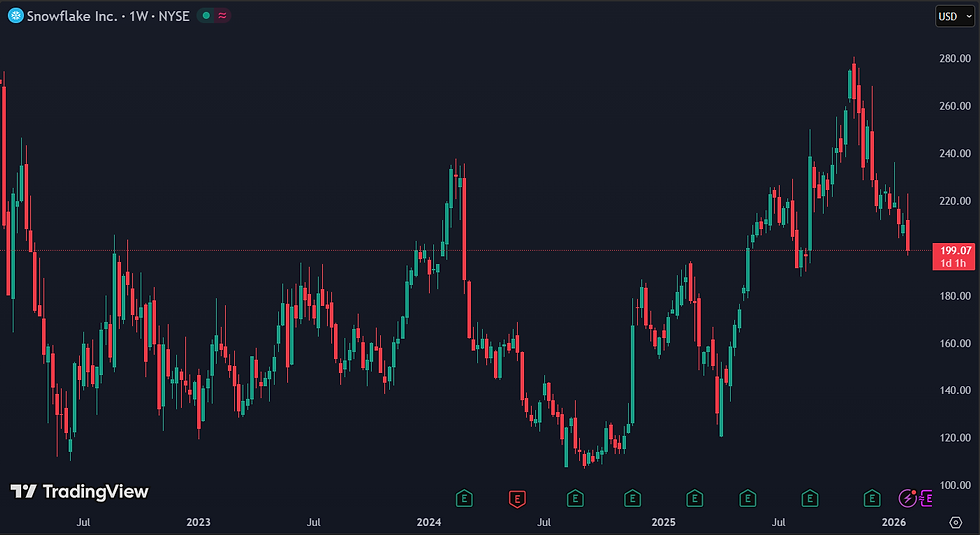
Task: Click the 1d 1h countdown label
Action: (953, 263)
